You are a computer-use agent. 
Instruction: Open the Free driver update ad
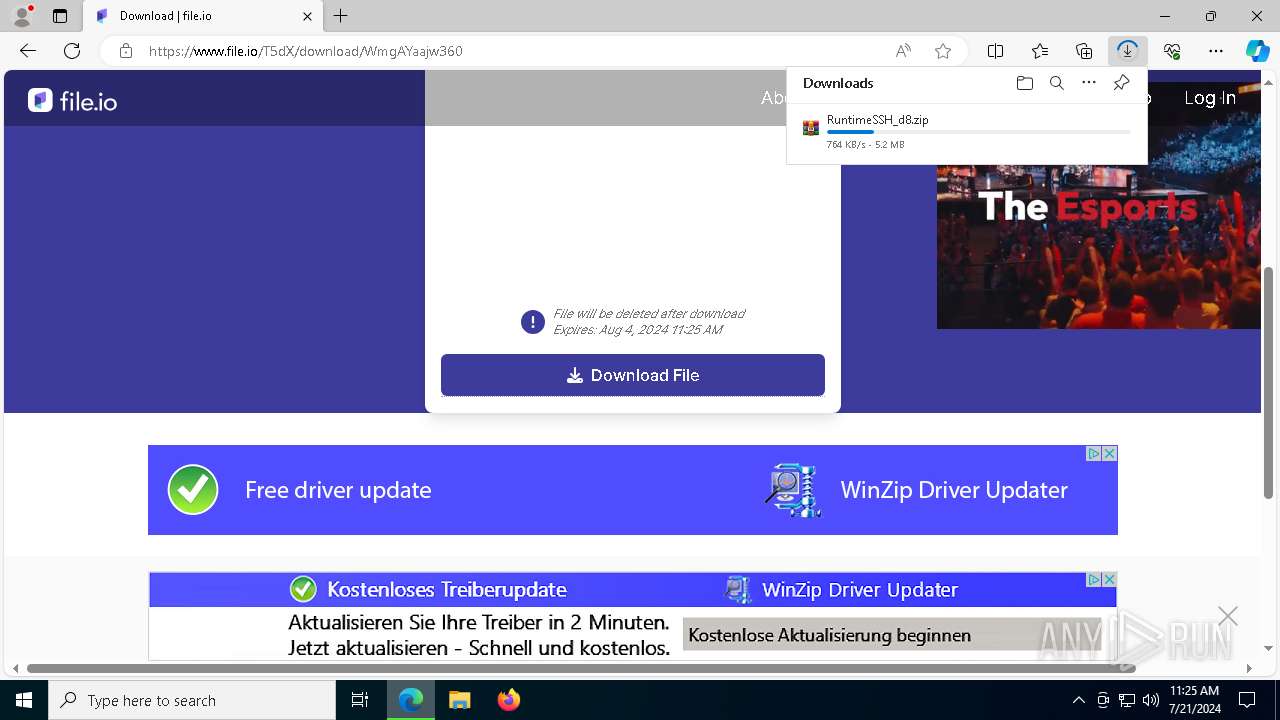pyautogui.click(x=338, y=490)
